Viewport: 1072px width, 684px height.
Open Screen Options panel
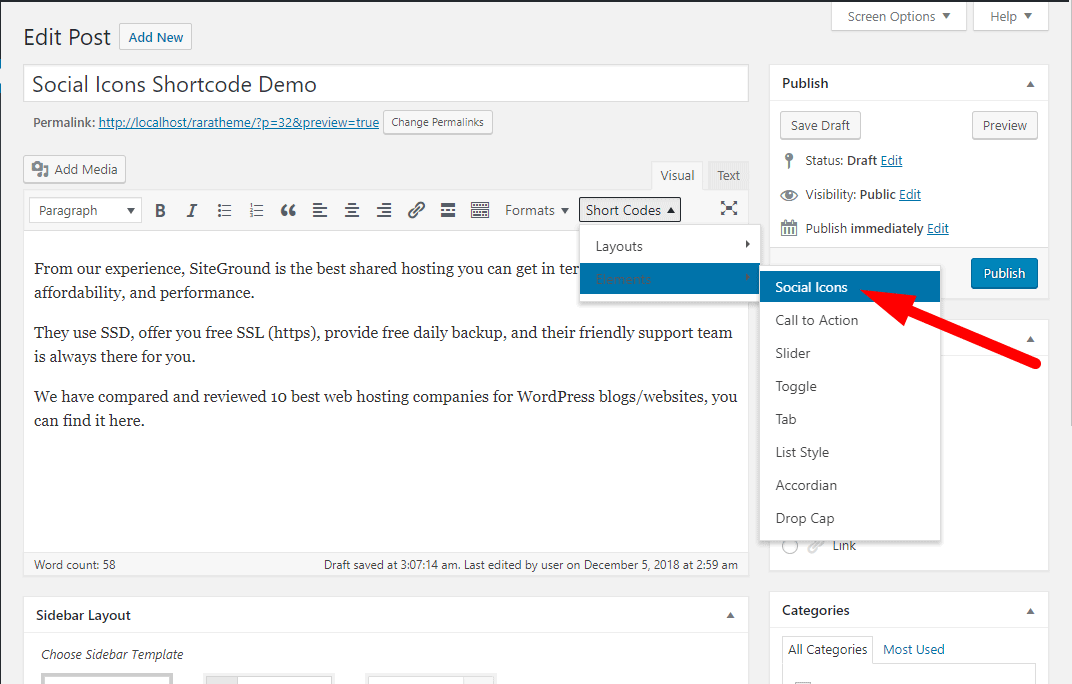[898, 16]
